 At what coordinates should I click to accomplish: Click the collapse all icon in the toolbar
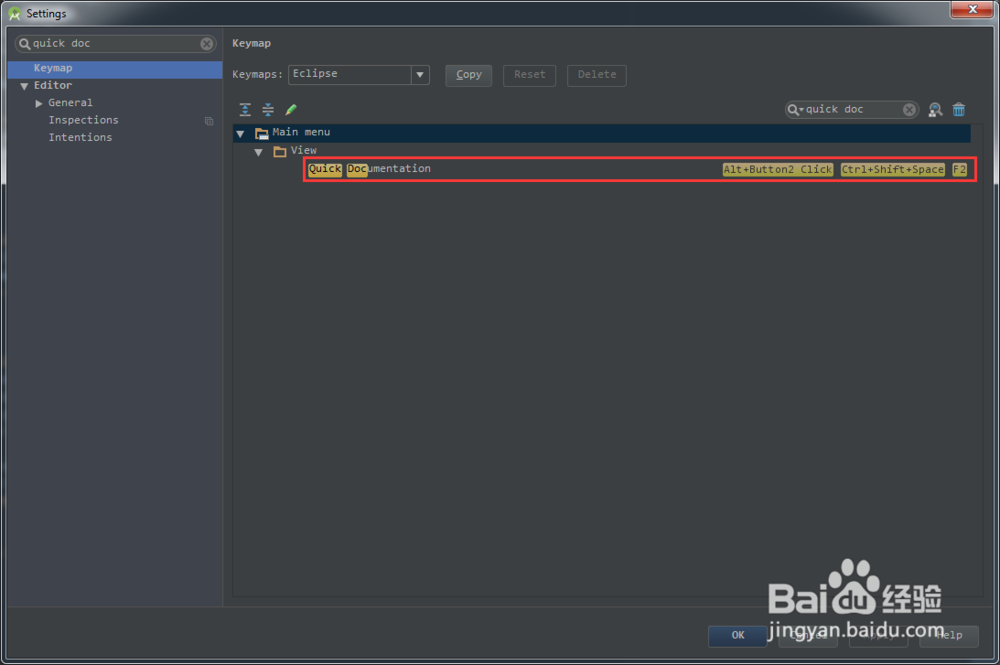pos(268,109)
